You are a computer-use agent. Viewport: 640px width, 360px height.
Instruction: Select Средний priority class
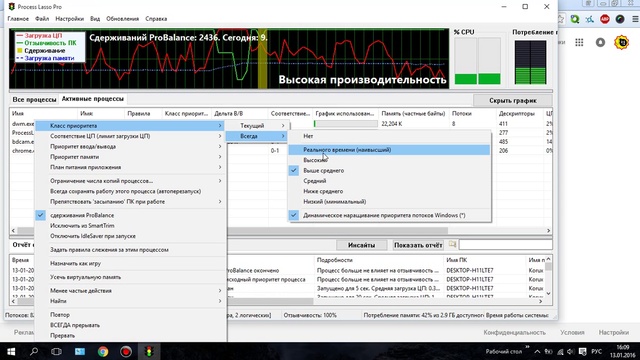coord(389,181)
